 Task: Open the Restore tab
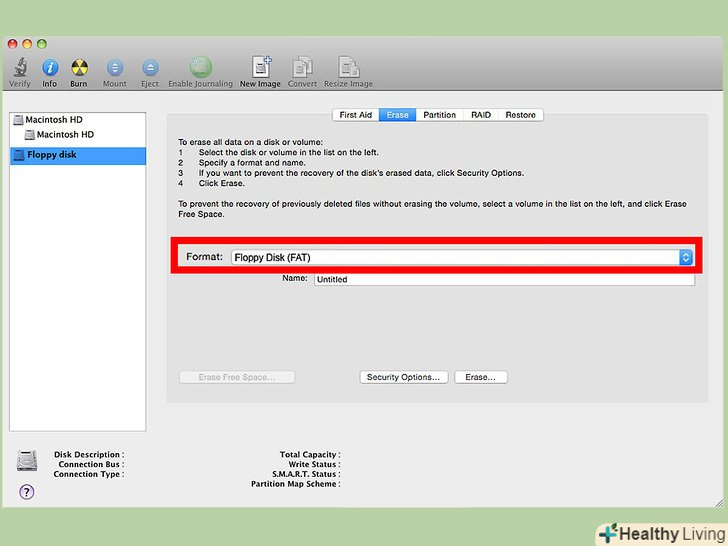coord(520,115)
